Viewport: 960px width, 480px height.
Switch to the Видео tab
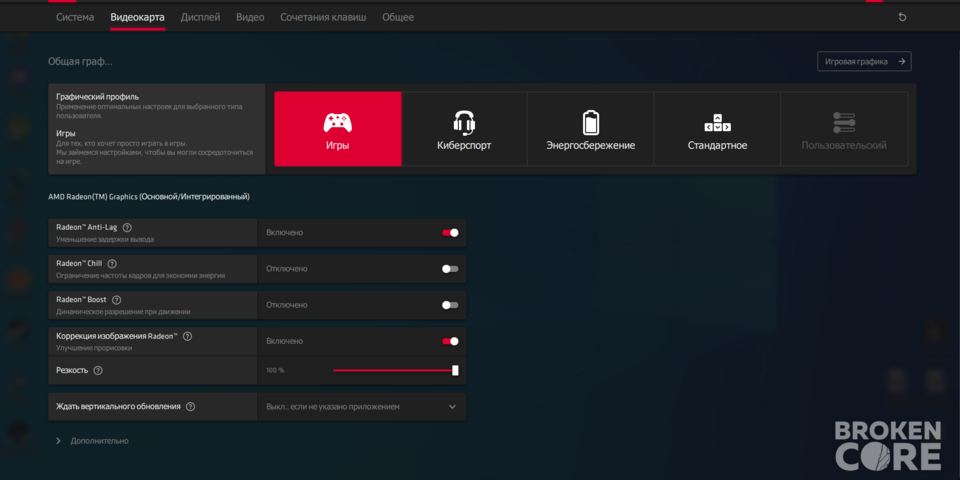[x=250, y=17]
